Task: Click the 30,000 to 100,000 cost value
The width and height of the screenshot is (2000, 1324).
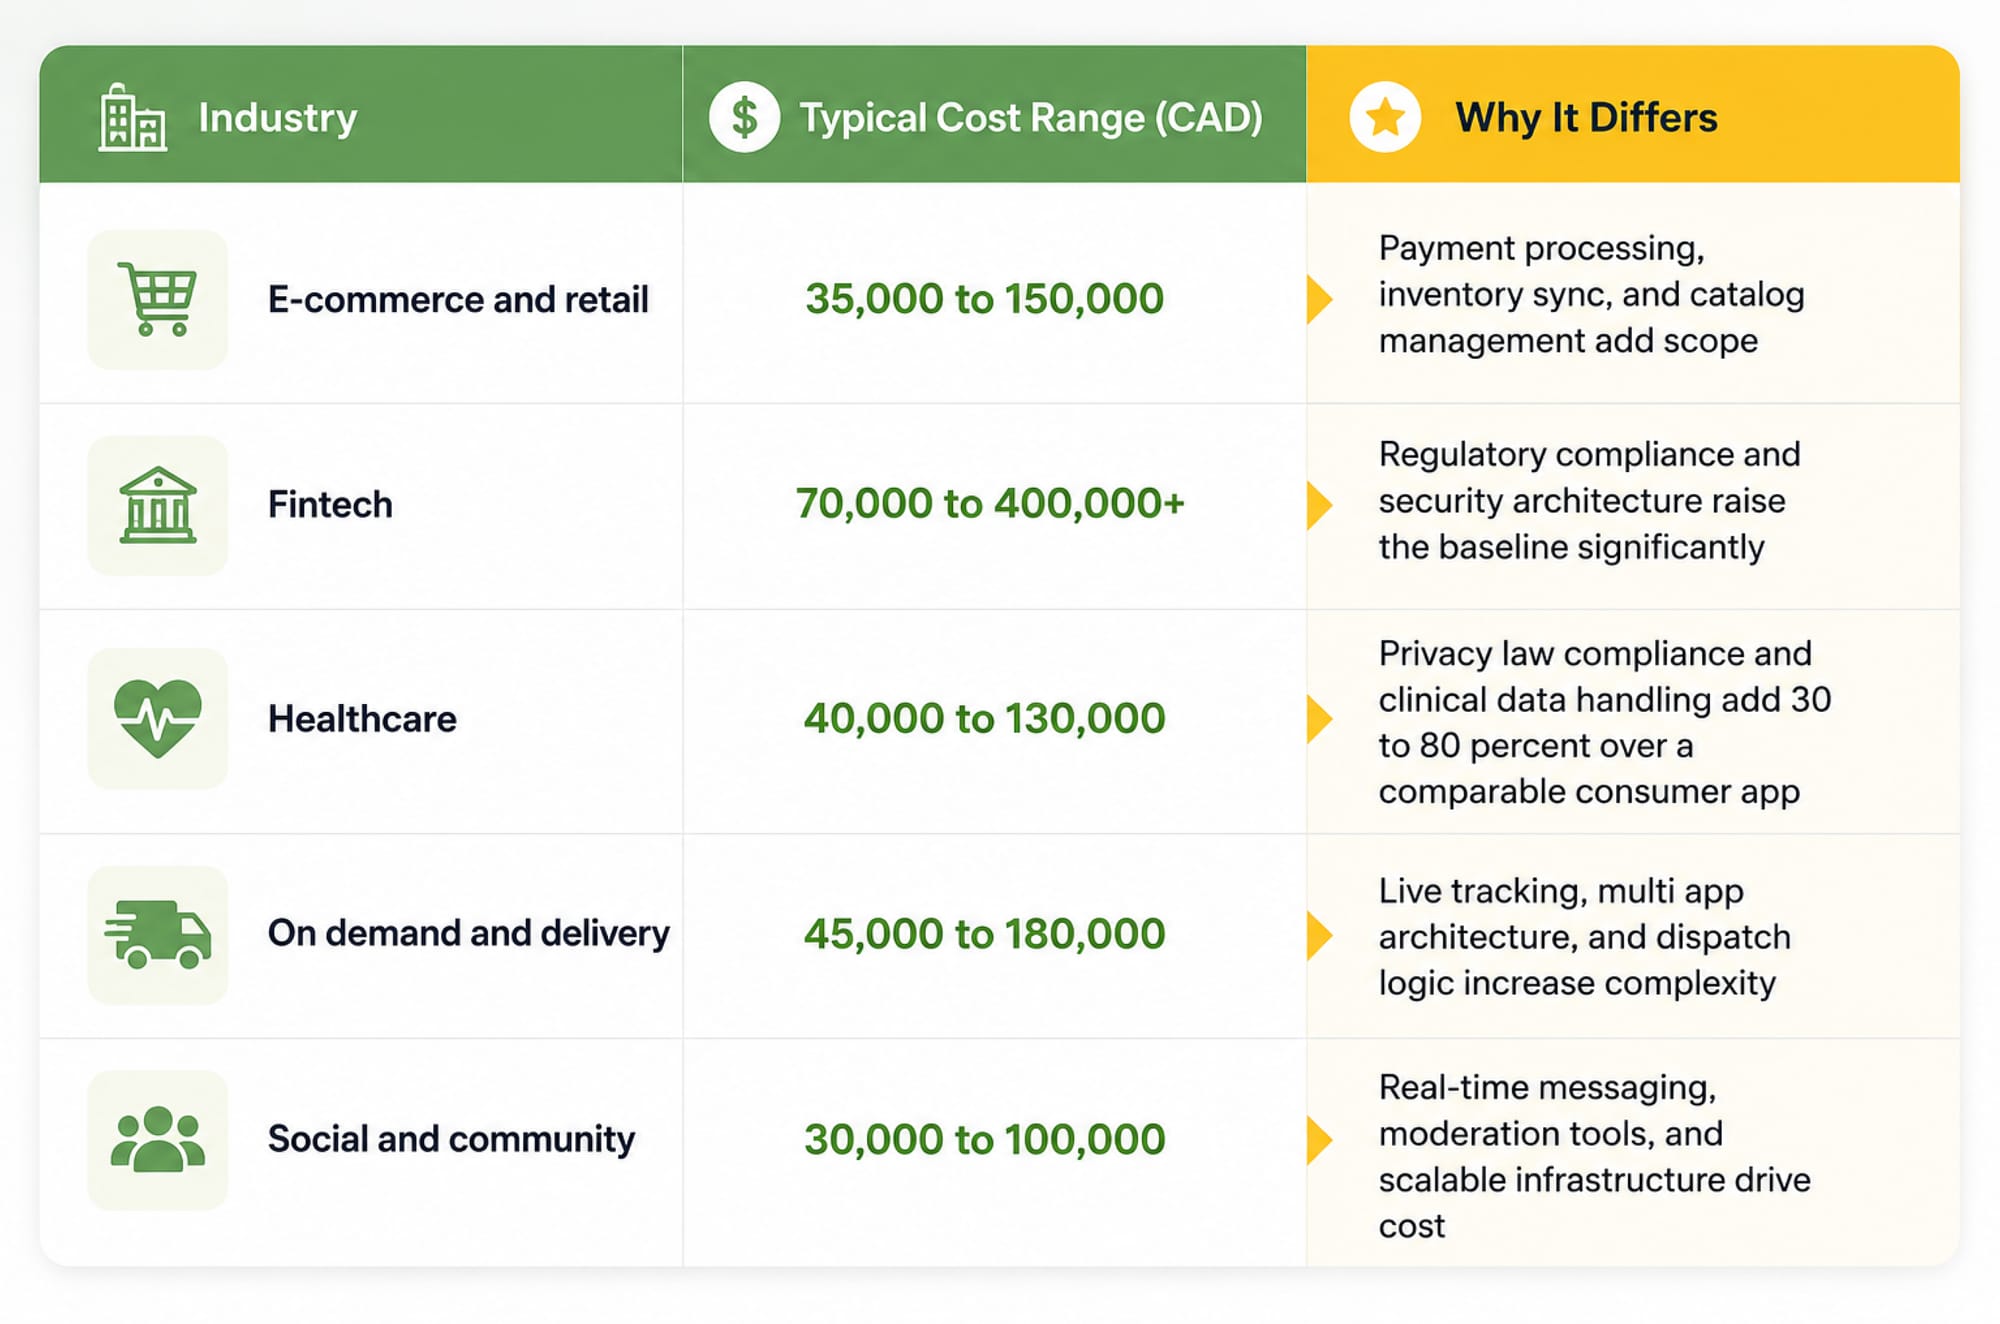Action: 985,1139
